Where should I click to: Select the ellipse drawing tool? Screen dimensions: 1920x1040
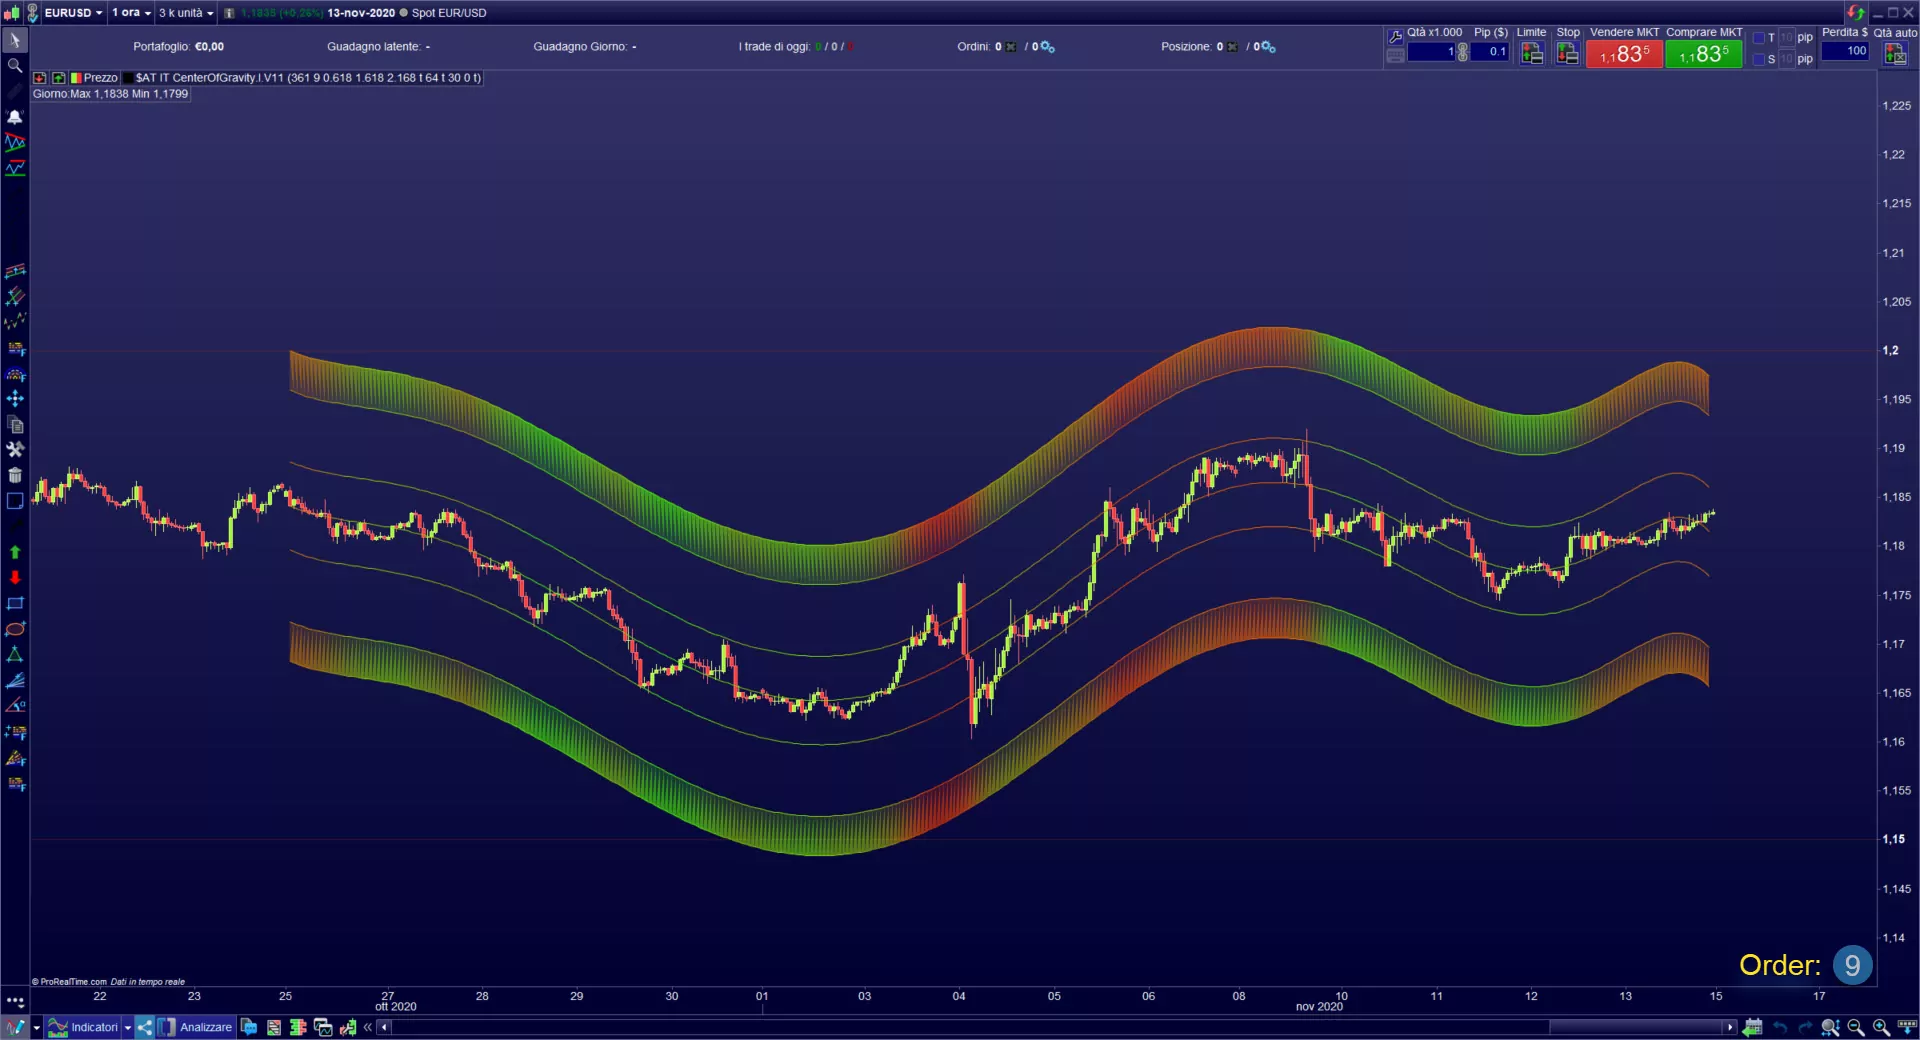[x=15, y=629]
